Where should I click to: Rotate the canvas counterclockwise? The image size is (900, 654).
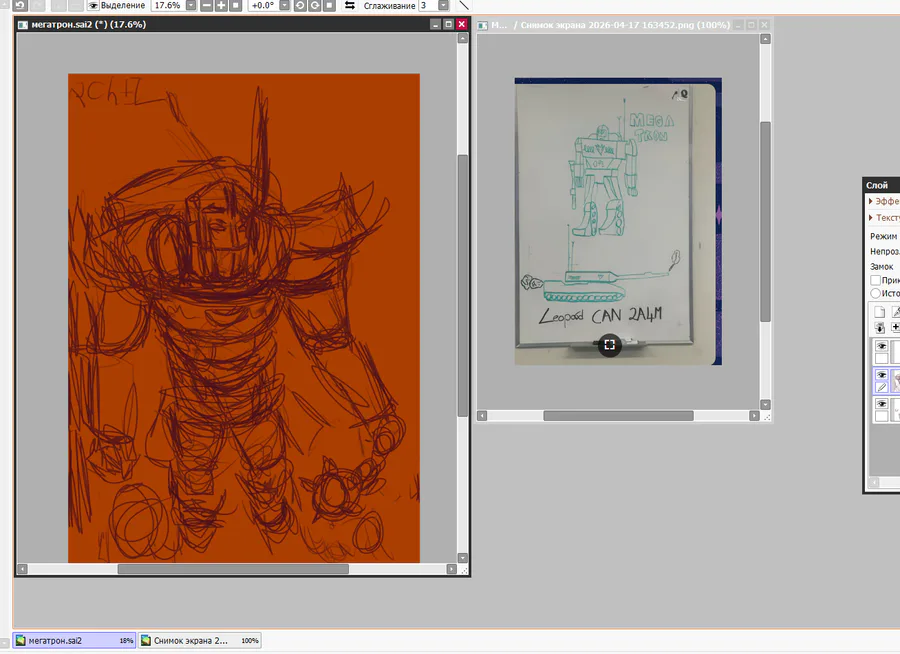point(299,5)
